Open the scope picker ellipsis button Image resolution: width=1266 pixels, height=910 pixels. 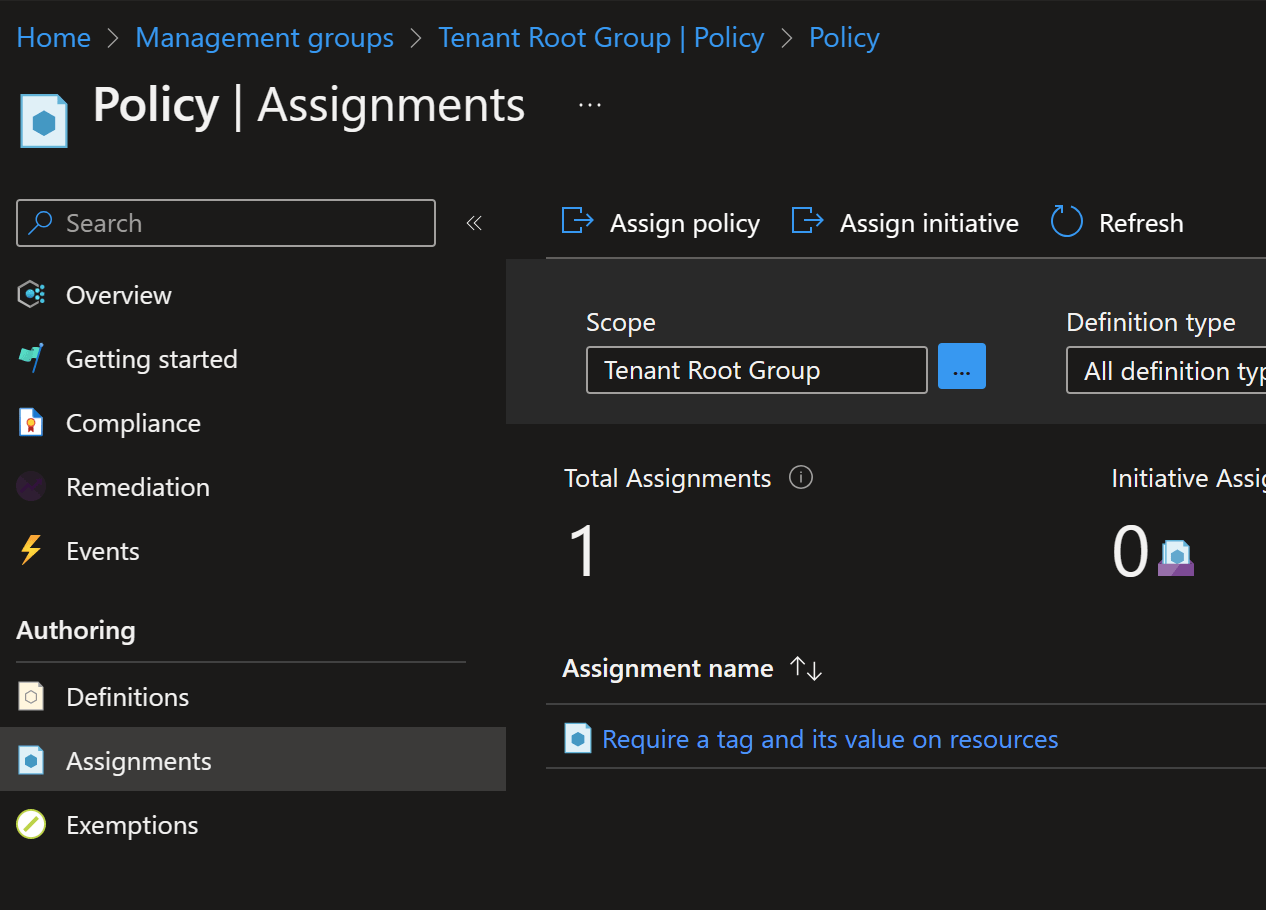coord(961,366)
